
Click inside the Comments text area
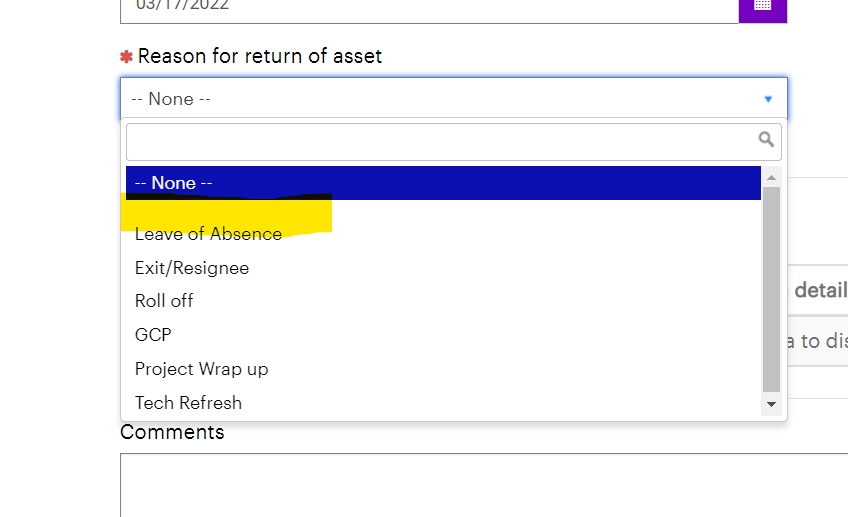pyautogui.click(x=484, y=485)
